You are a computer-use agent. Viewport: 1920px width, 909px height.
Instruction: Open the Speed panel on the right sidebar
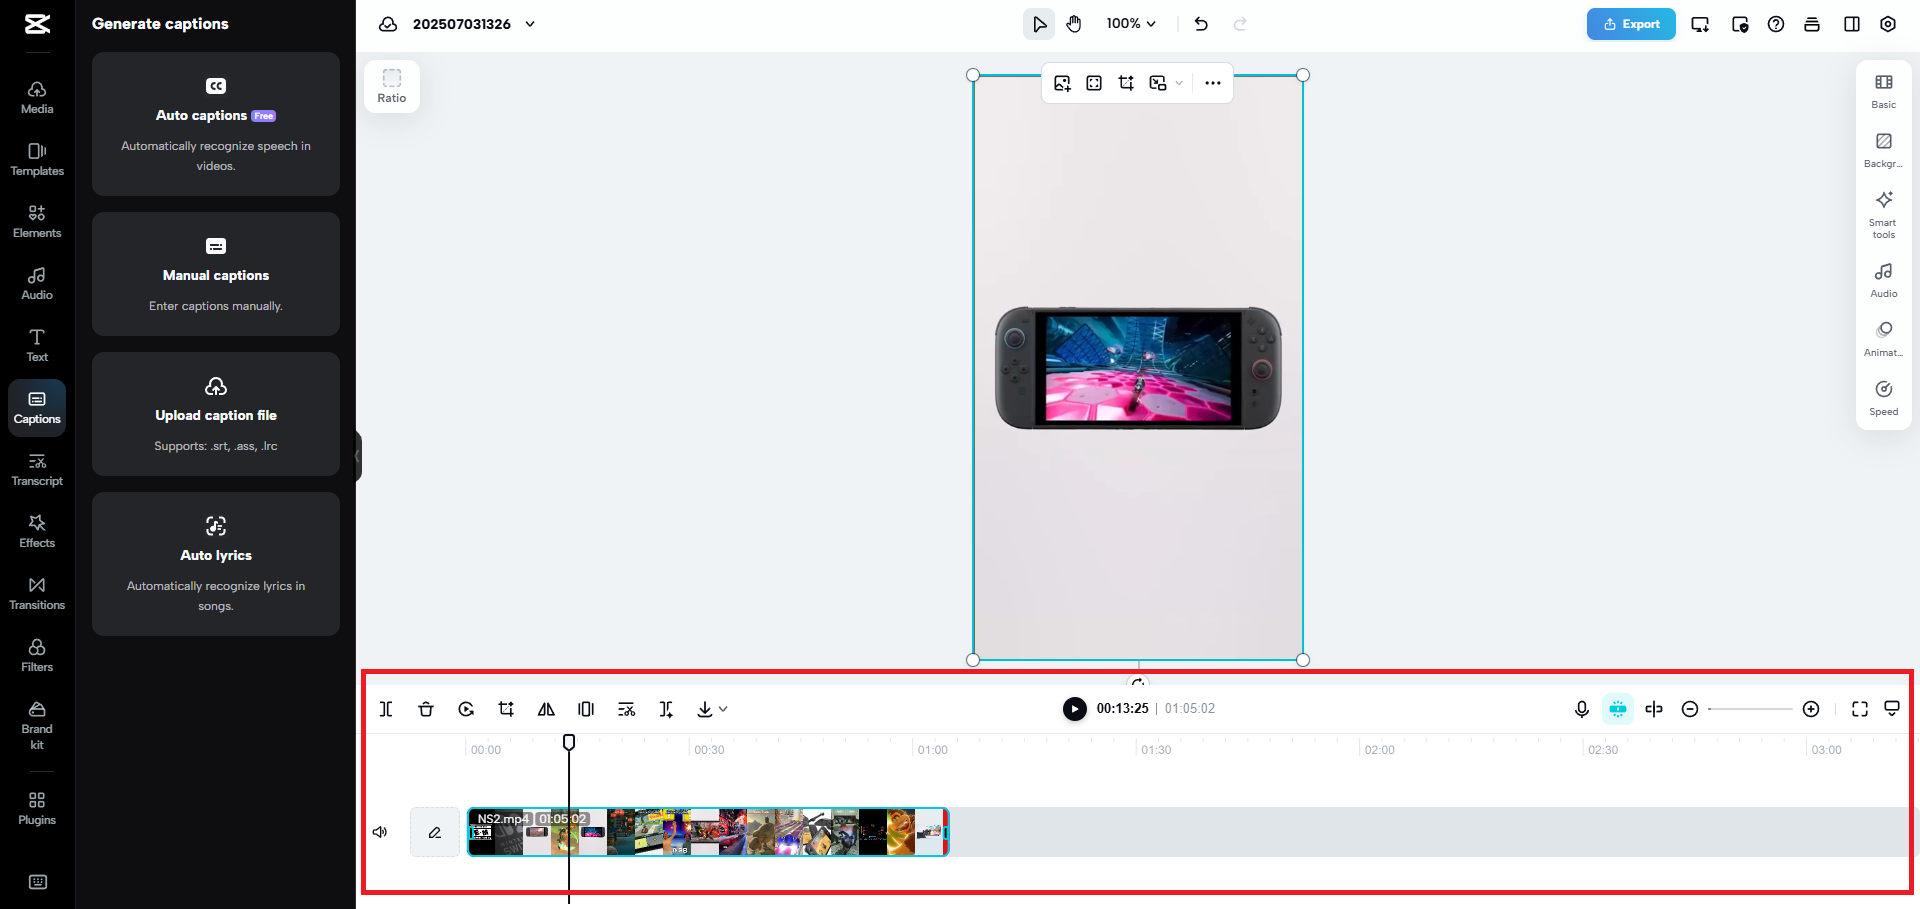pos(1883,396)
